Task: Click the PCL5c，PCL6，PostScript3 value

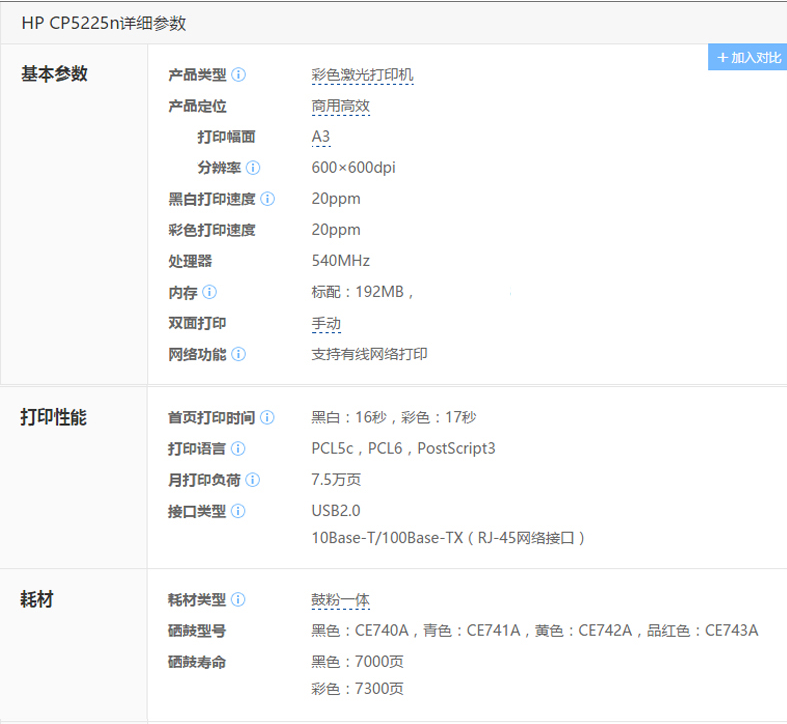Action: tap(403, 449)
